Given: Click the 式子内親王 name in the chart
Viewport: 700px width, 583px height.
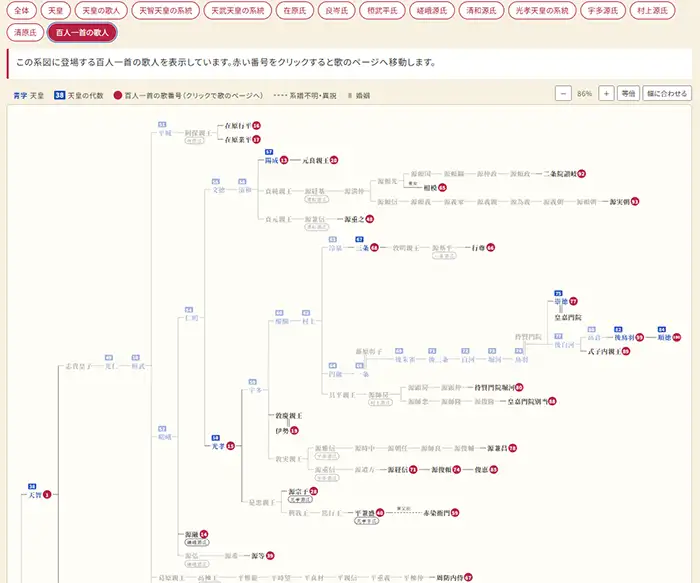Looking at the screenshot, I should point(604,352).
